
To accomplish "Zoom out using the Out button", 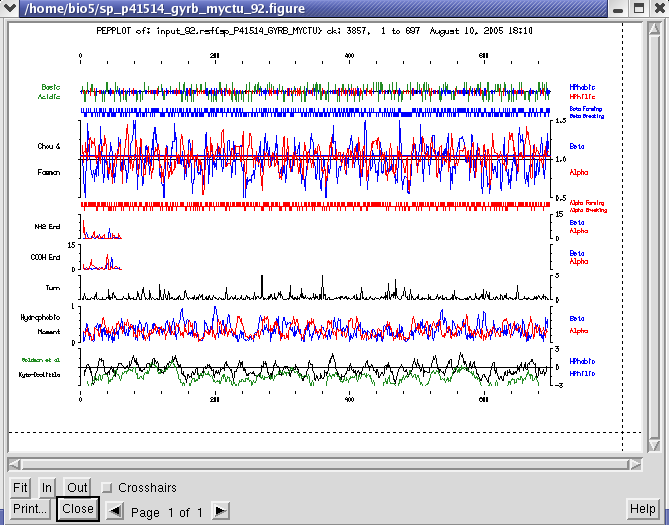I will 77,487.
